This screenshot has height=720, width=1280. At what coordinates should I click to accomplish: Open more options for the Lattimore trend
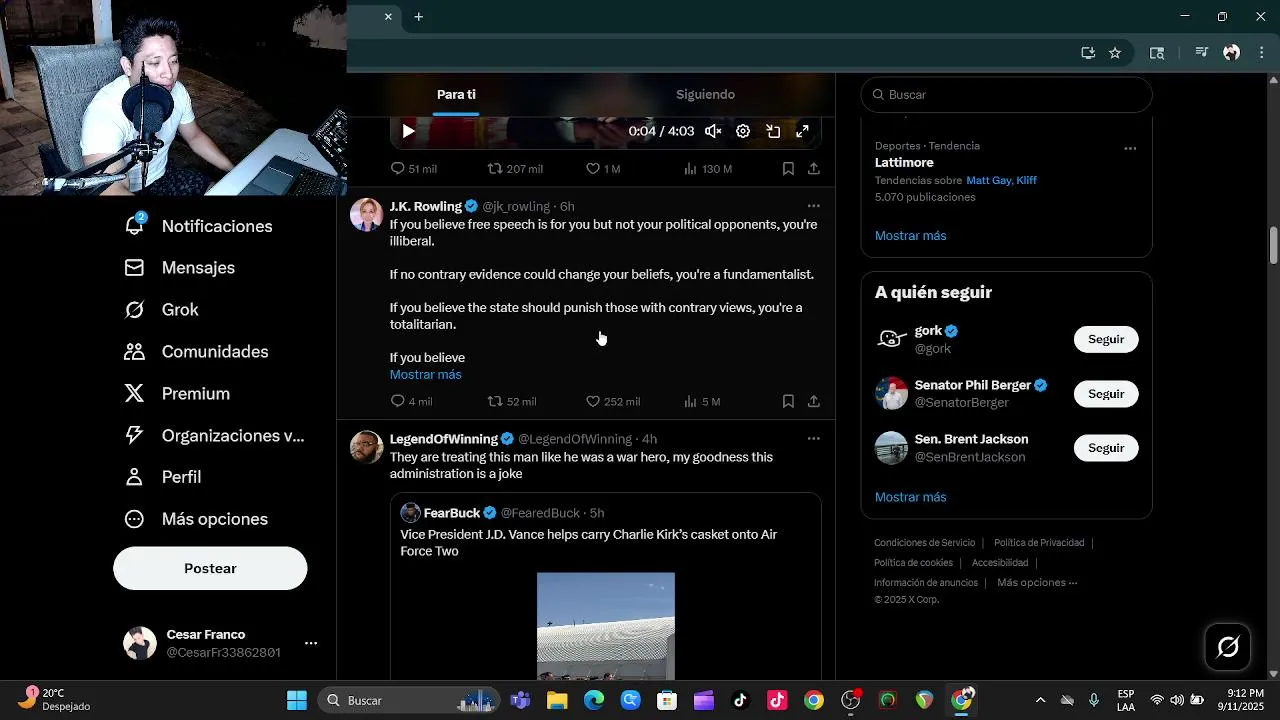click(x=1130, y=148)
